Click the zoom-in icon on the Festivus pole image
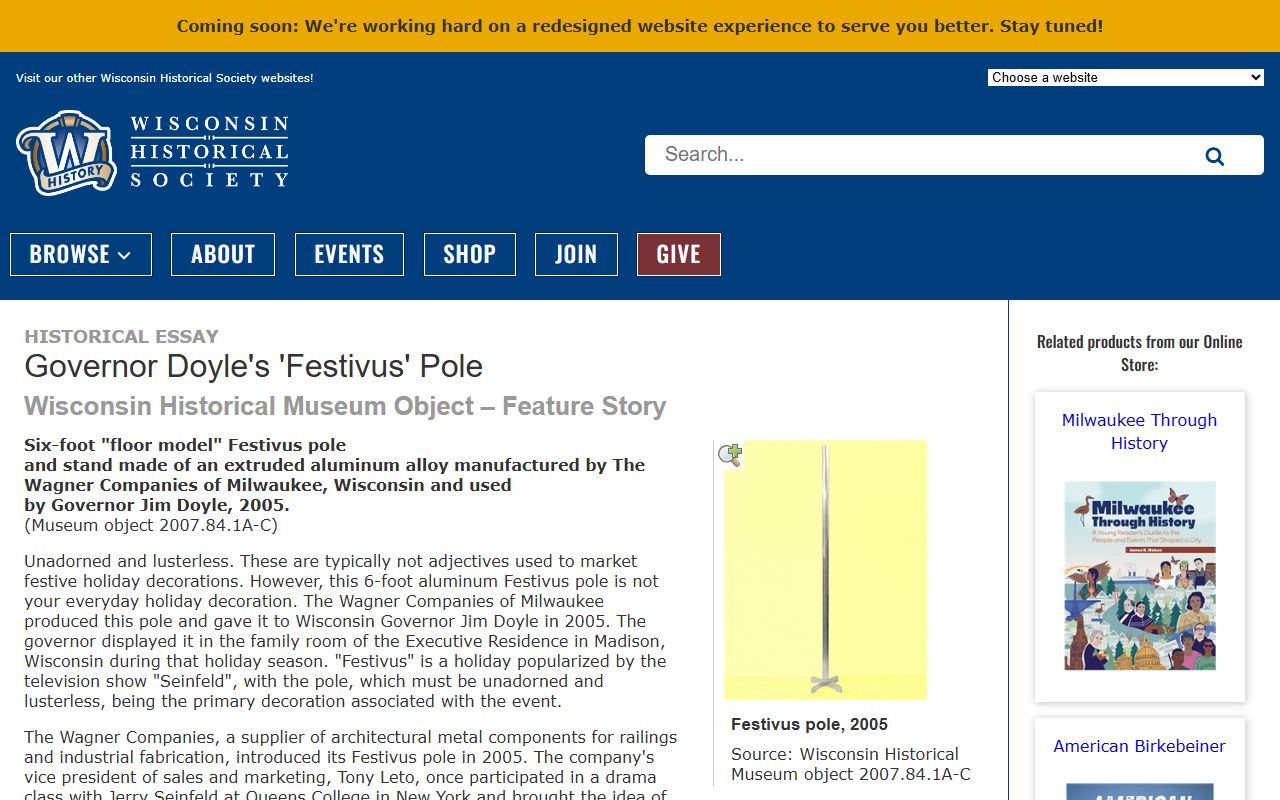The image size is (1280, 800). pyautogui.click(x=730, y=456)
